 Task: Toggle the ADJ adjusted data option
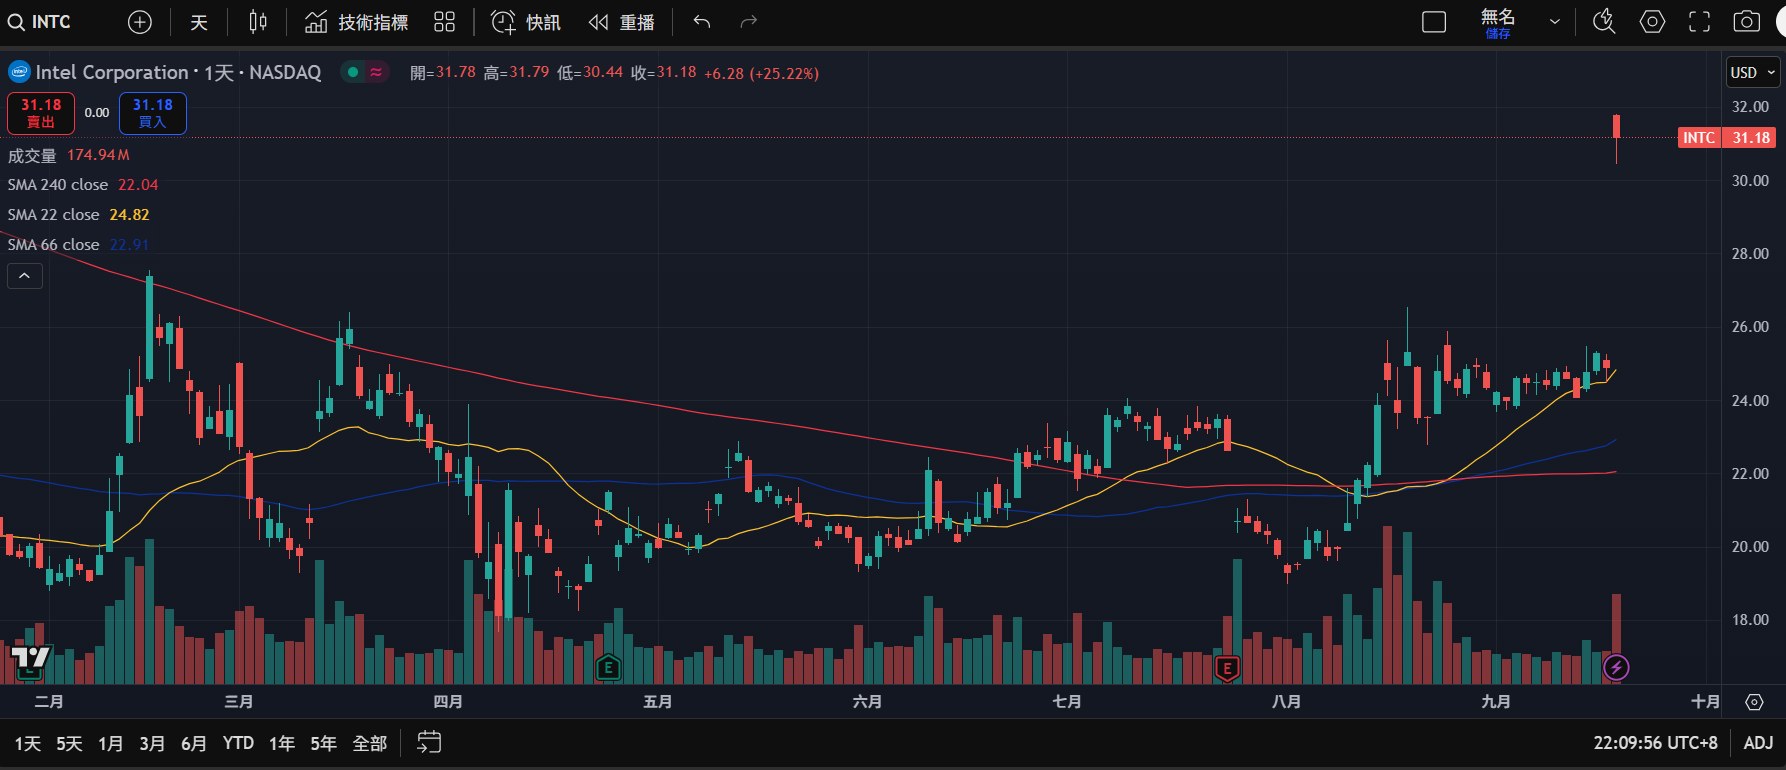pyautogui.click(x=1758, y=743)
